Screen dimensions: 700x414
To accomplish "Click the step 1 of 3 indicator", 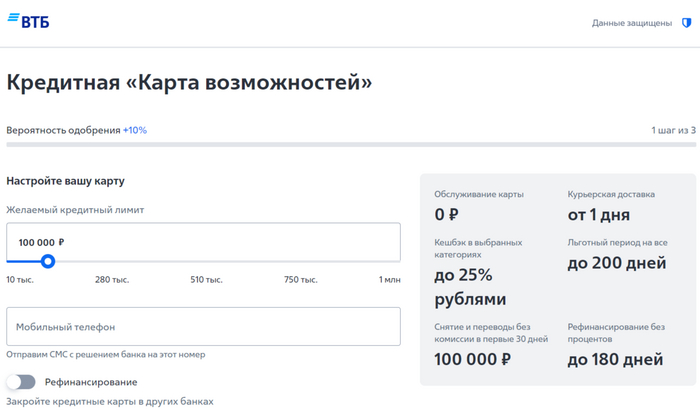I will [673, 130].
